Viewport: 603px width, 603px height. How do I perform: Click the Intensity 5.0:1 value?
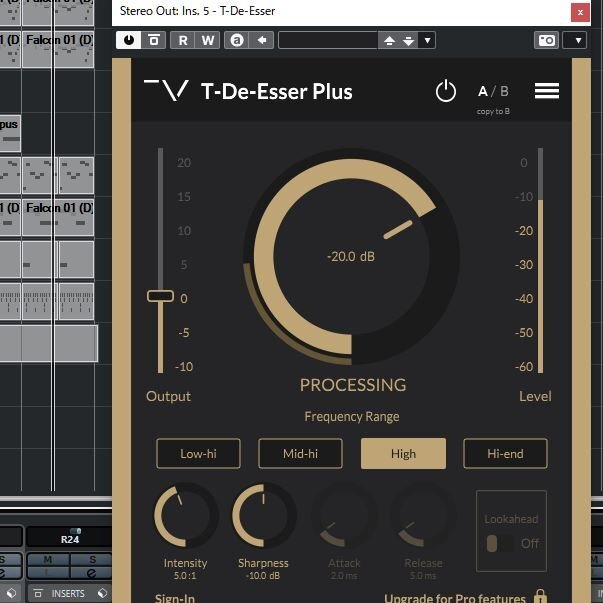pyautogui.click(x=185, y=576)
